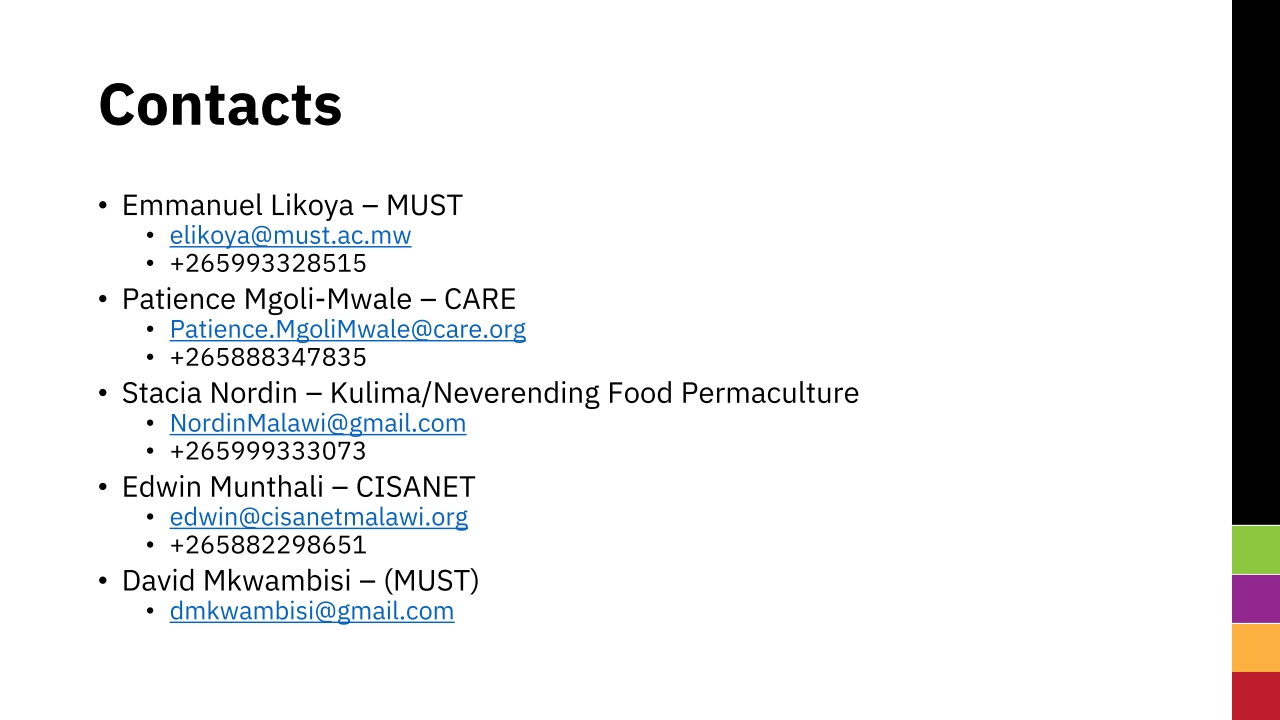Select the green color block in sidebar

(1256, 550)
